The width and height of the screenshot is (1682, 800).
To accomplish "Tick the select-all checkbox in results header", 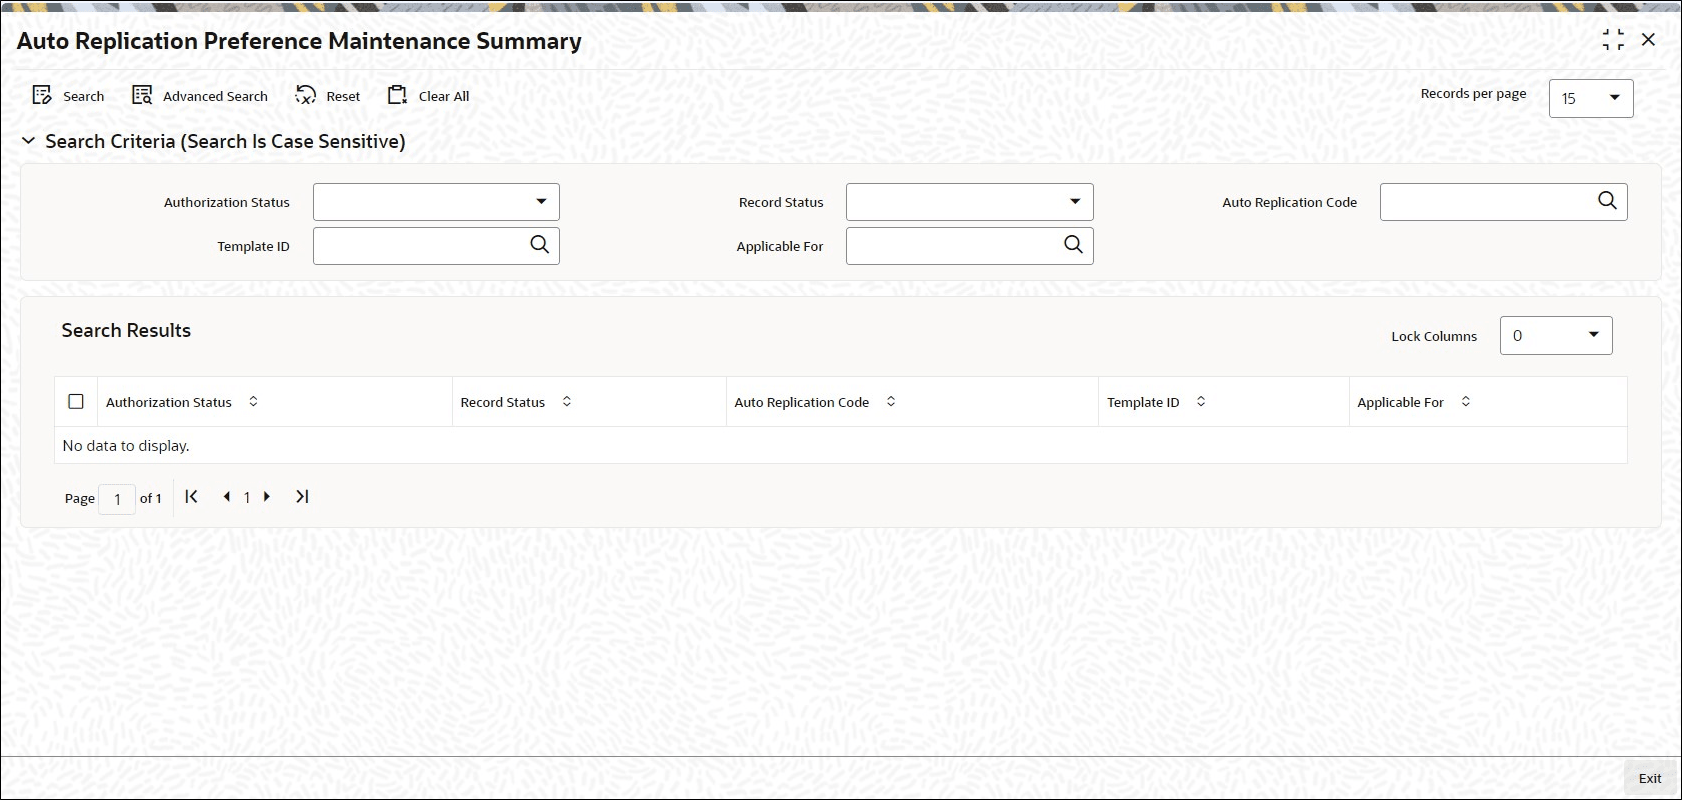I will [76, 401].
